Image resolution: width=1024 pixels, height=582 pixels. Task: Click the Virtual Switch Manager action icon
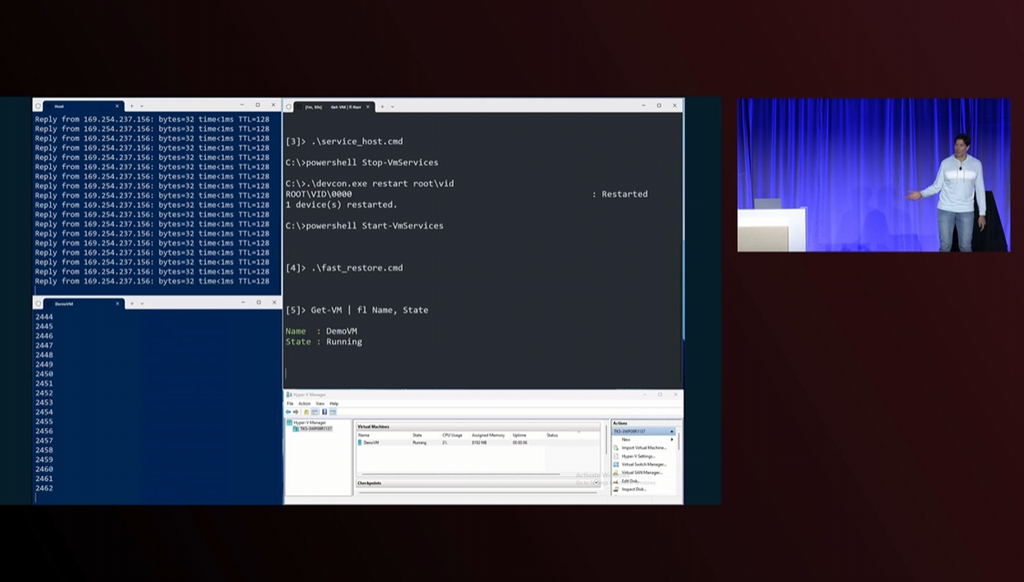(x=616, y=464)
